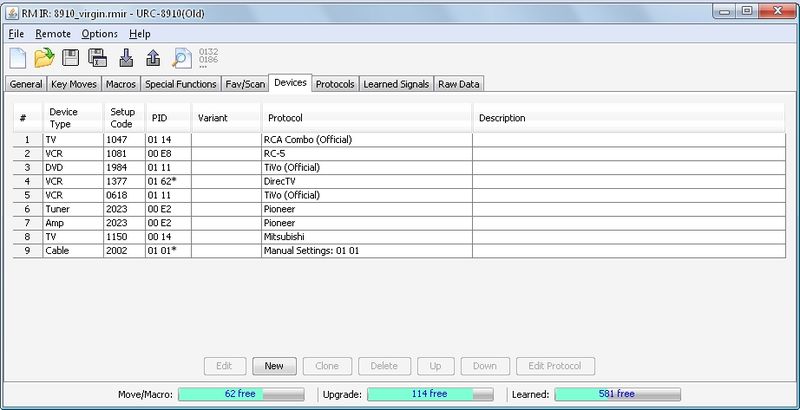Click the Protocol column header

pos(366,117)
